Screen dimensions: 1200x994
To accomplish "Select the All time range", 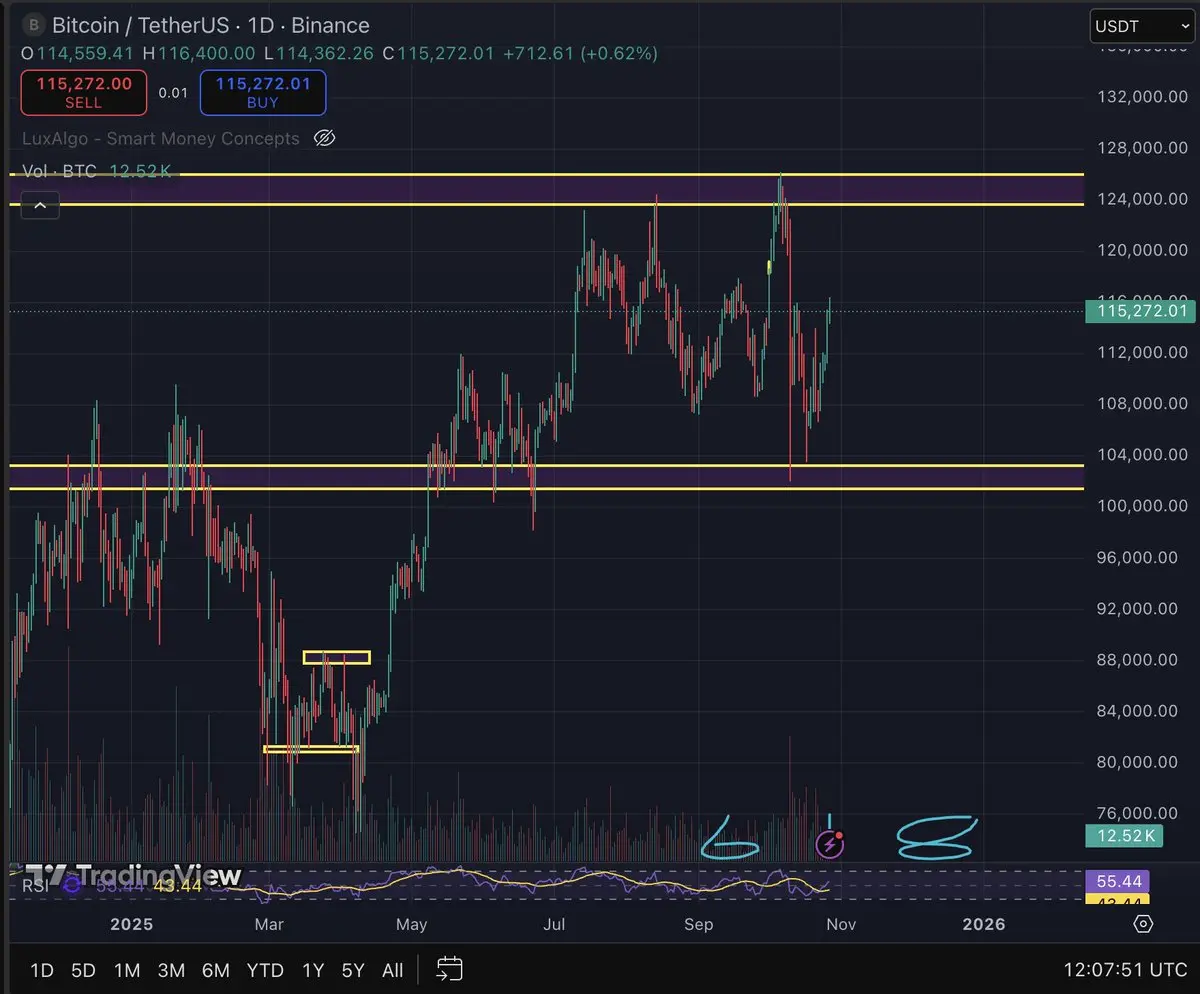I will click(393, 970).
